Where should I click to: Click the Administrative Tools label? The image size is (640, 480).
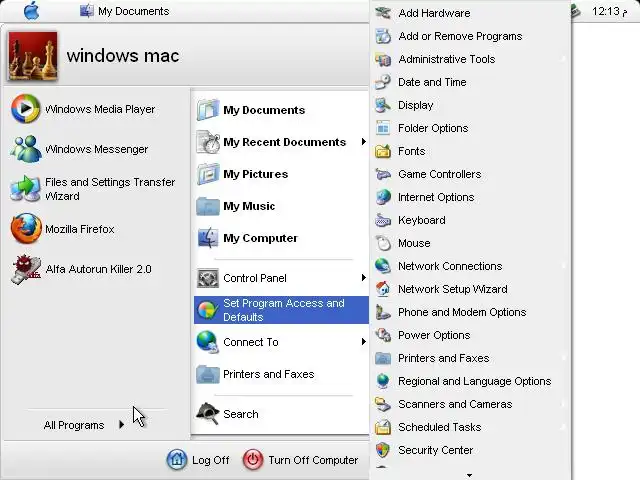447,59
